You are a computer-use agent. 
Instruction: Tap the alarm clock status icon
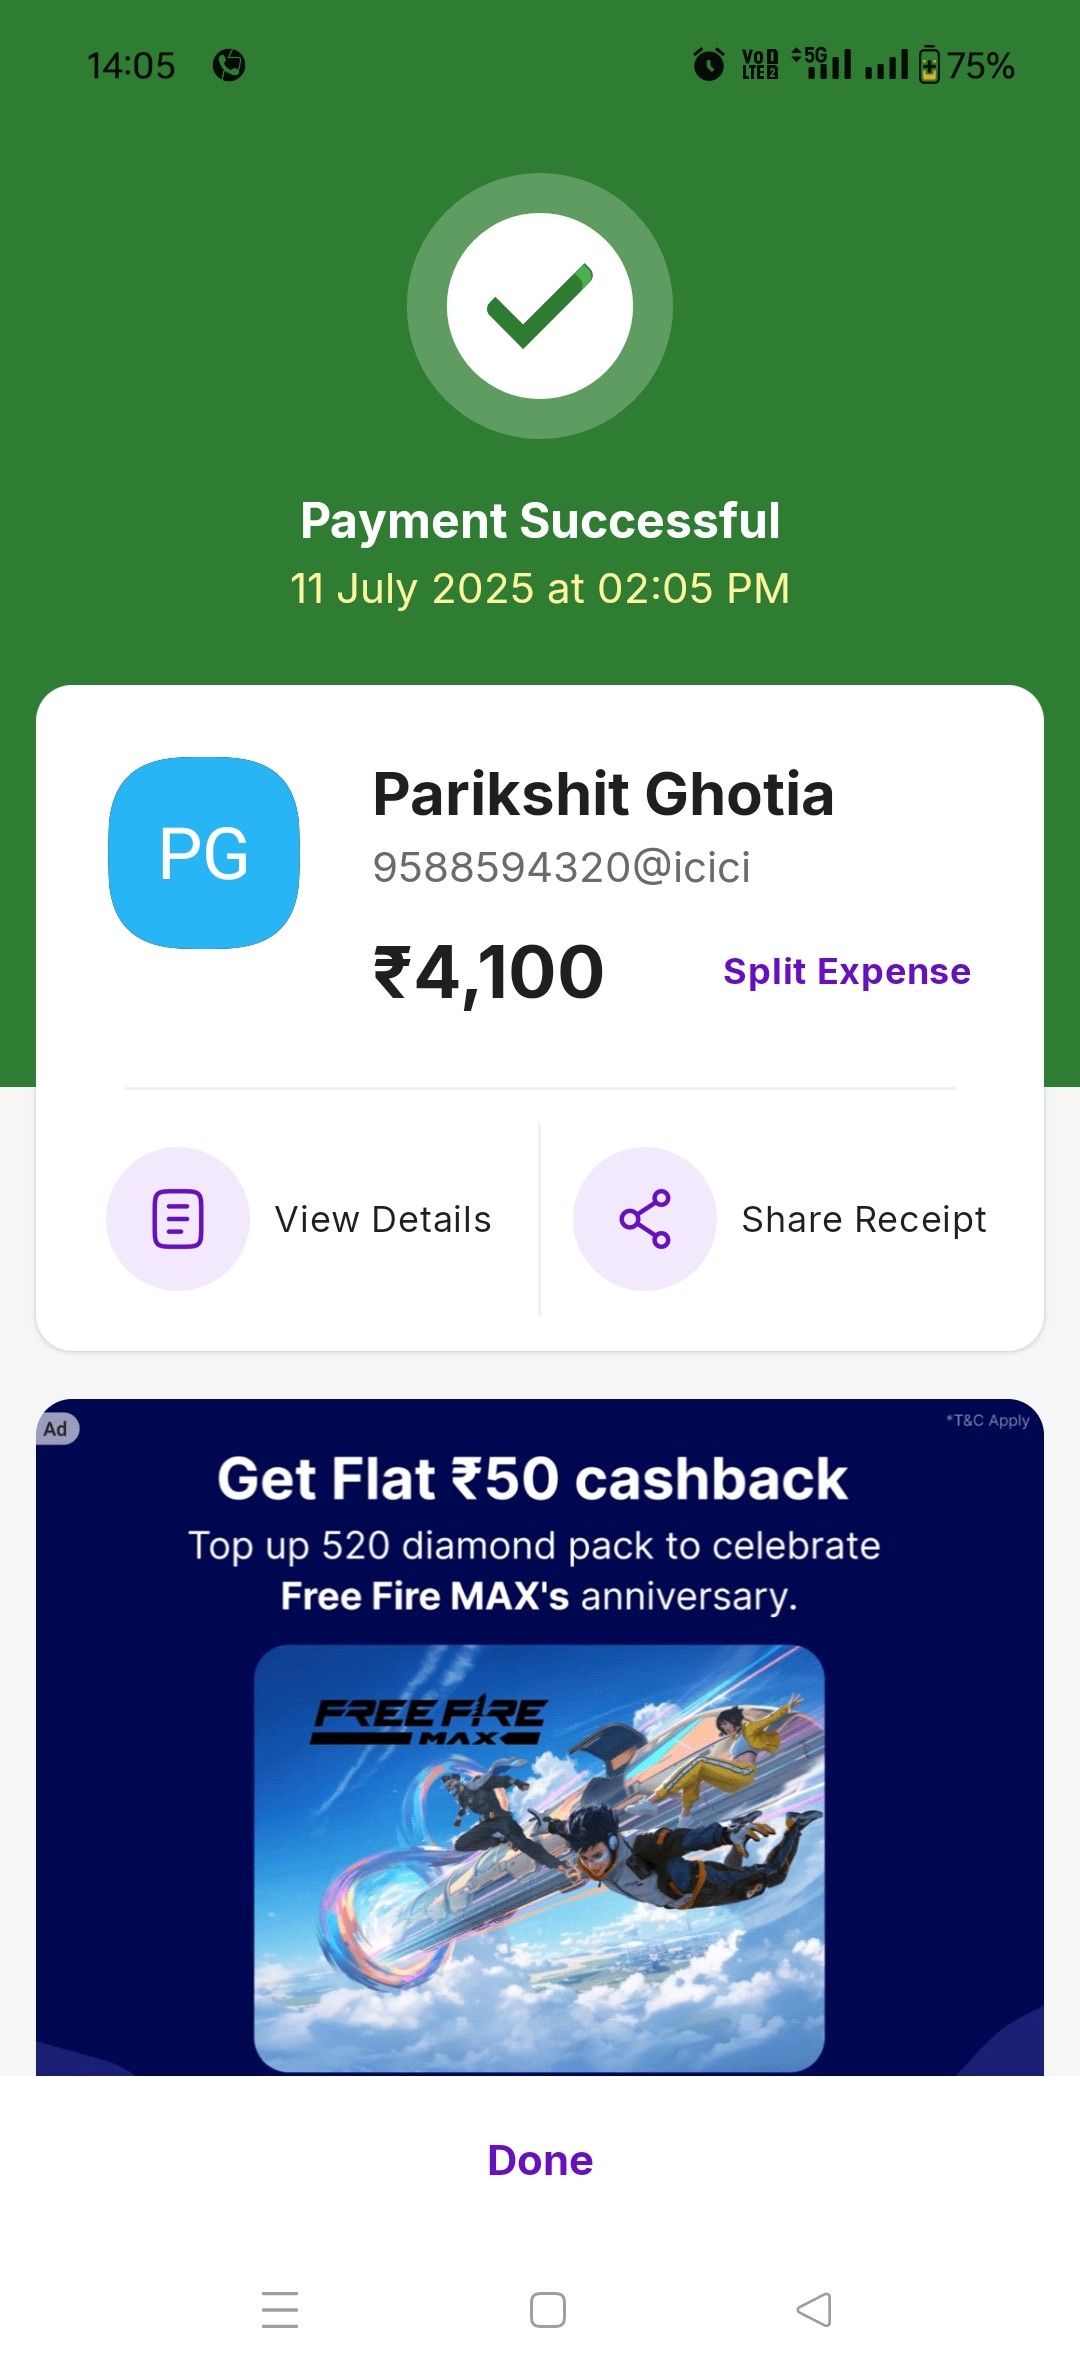click(x=709, y=65)
